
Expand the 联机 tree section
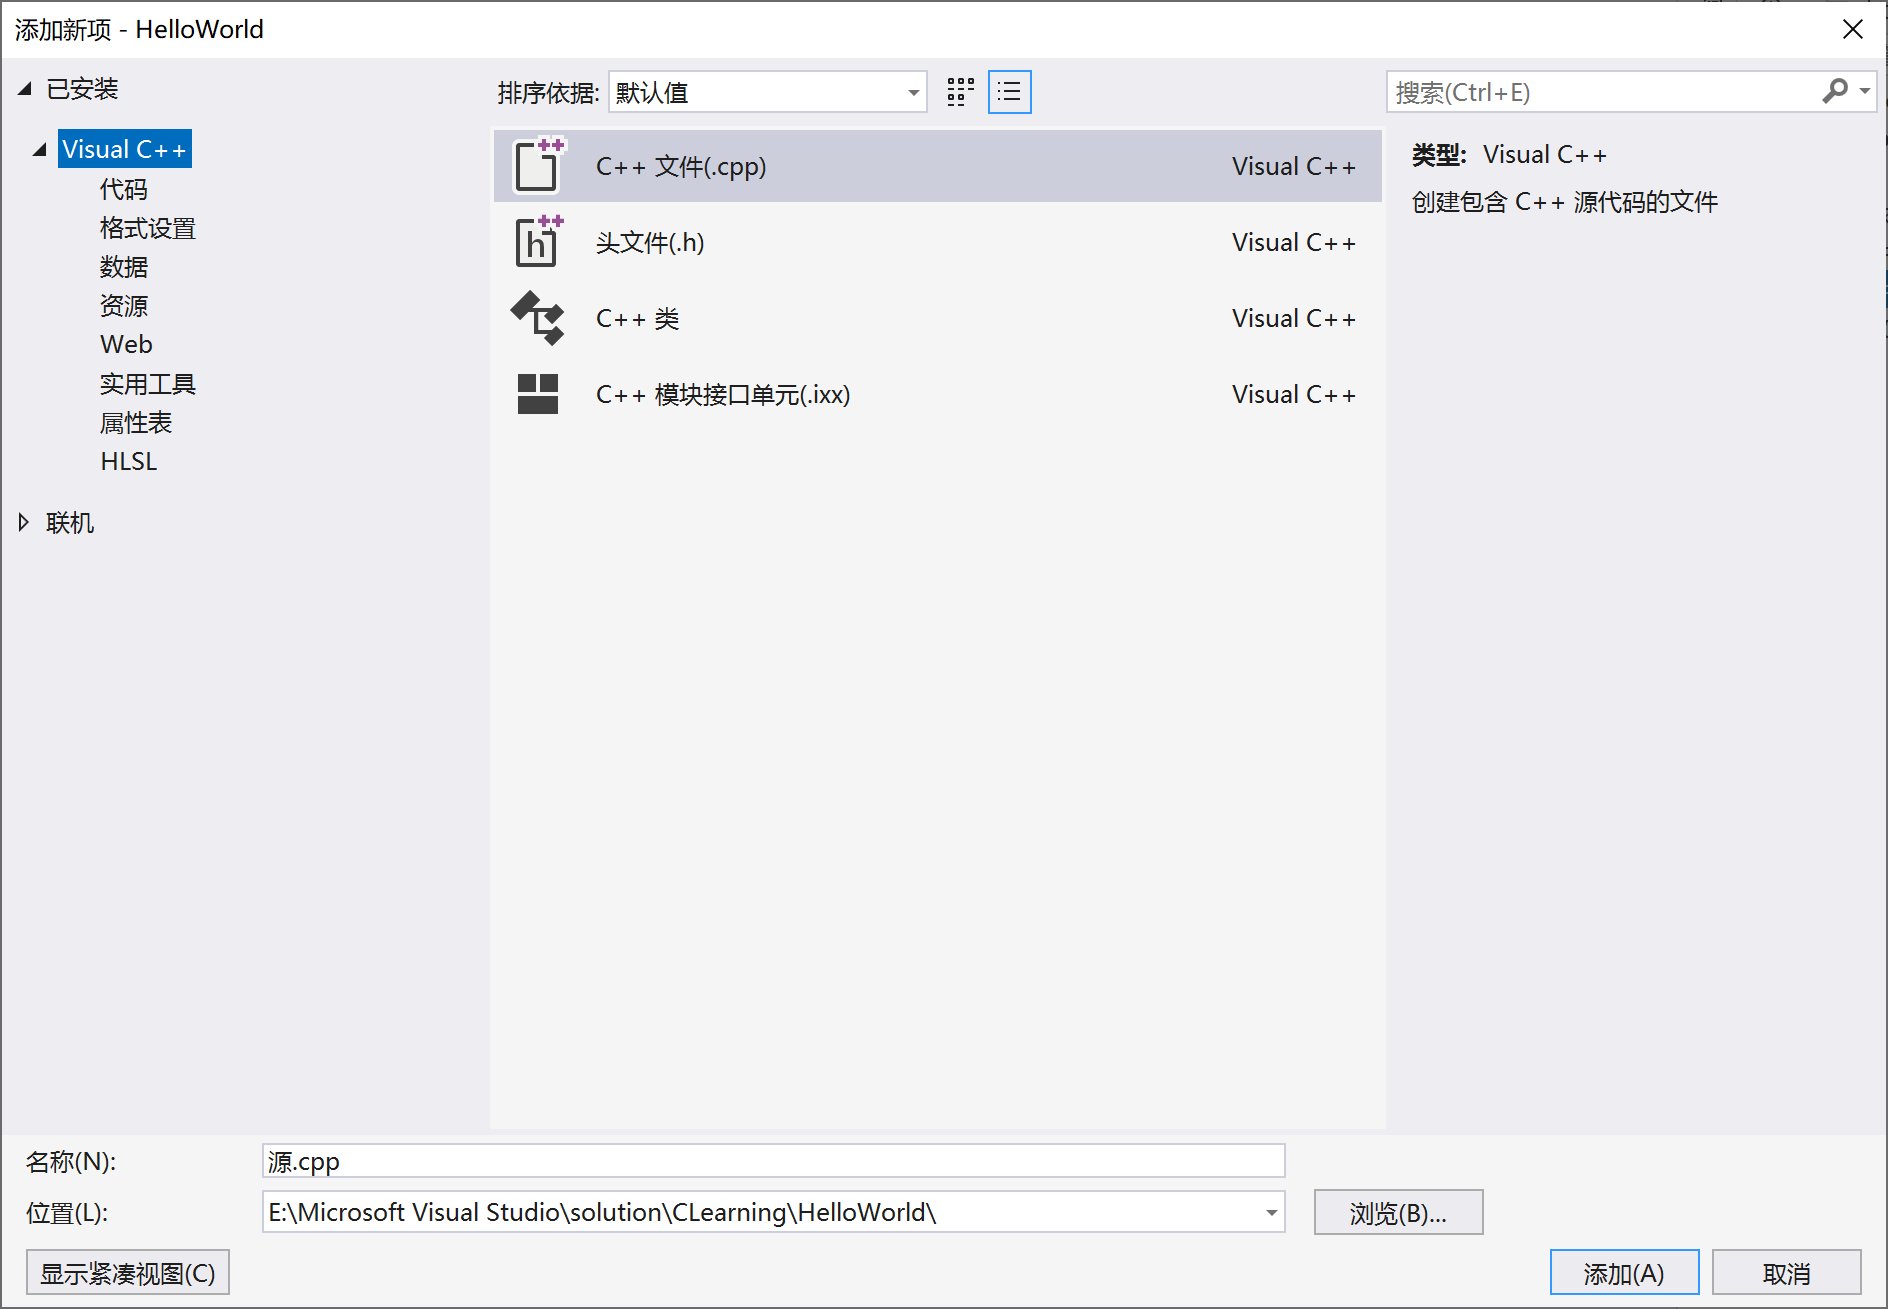click(24, 522)
